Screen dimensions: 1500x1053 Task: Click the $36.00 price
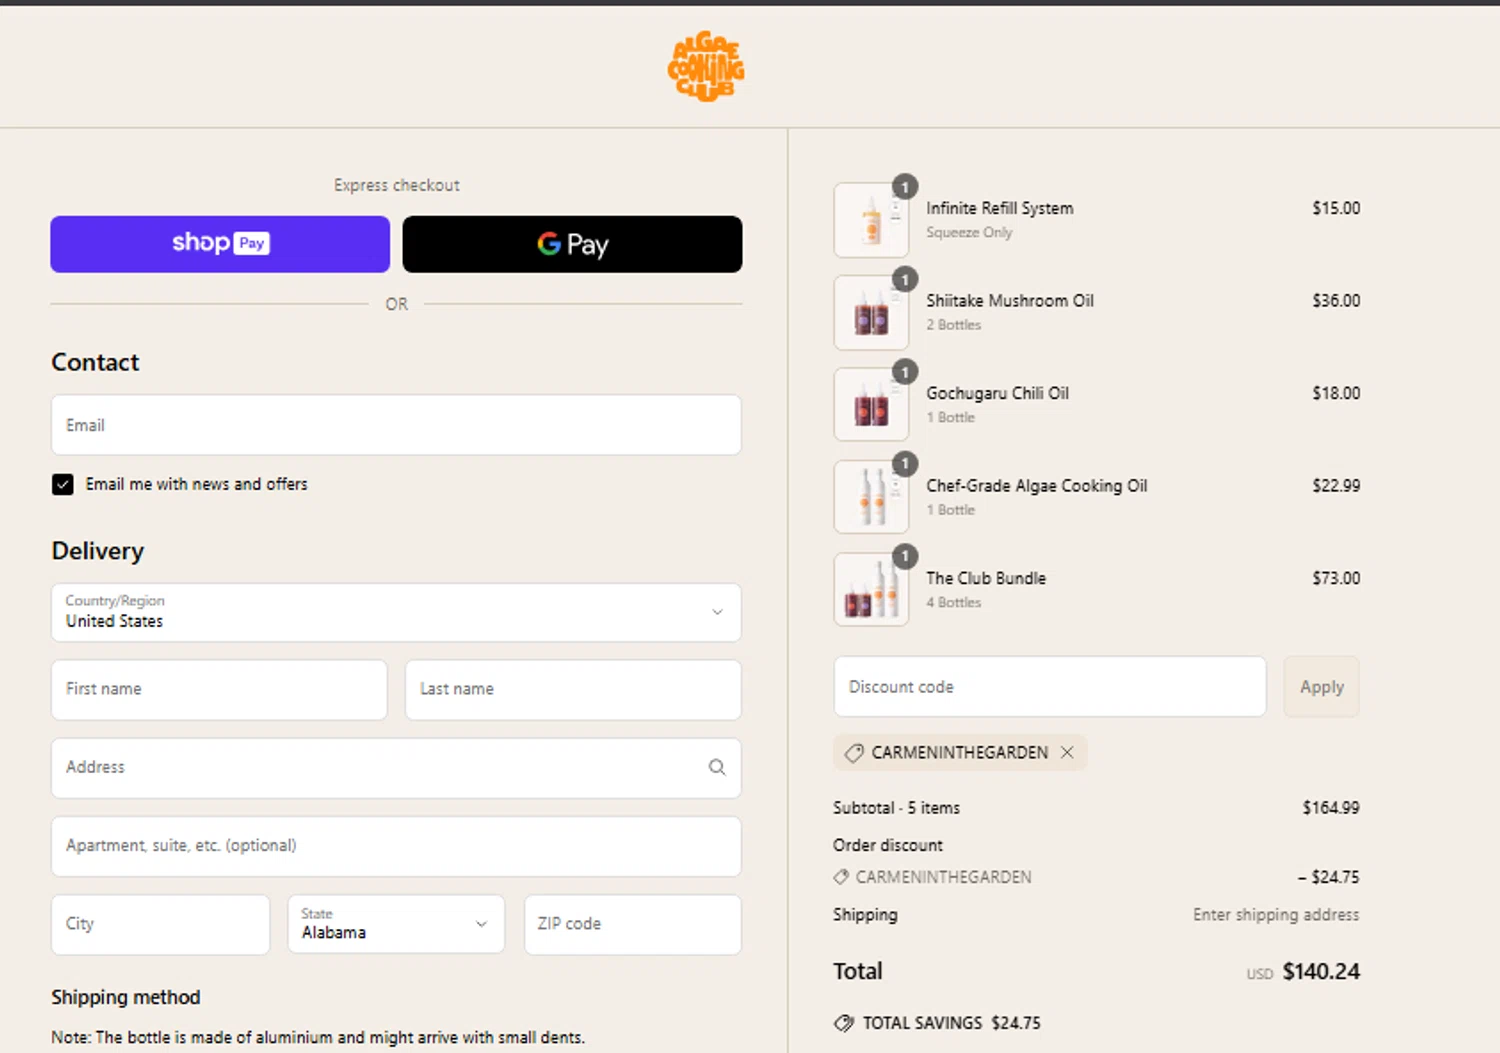pyautogui.click(x=1336, y=300)
